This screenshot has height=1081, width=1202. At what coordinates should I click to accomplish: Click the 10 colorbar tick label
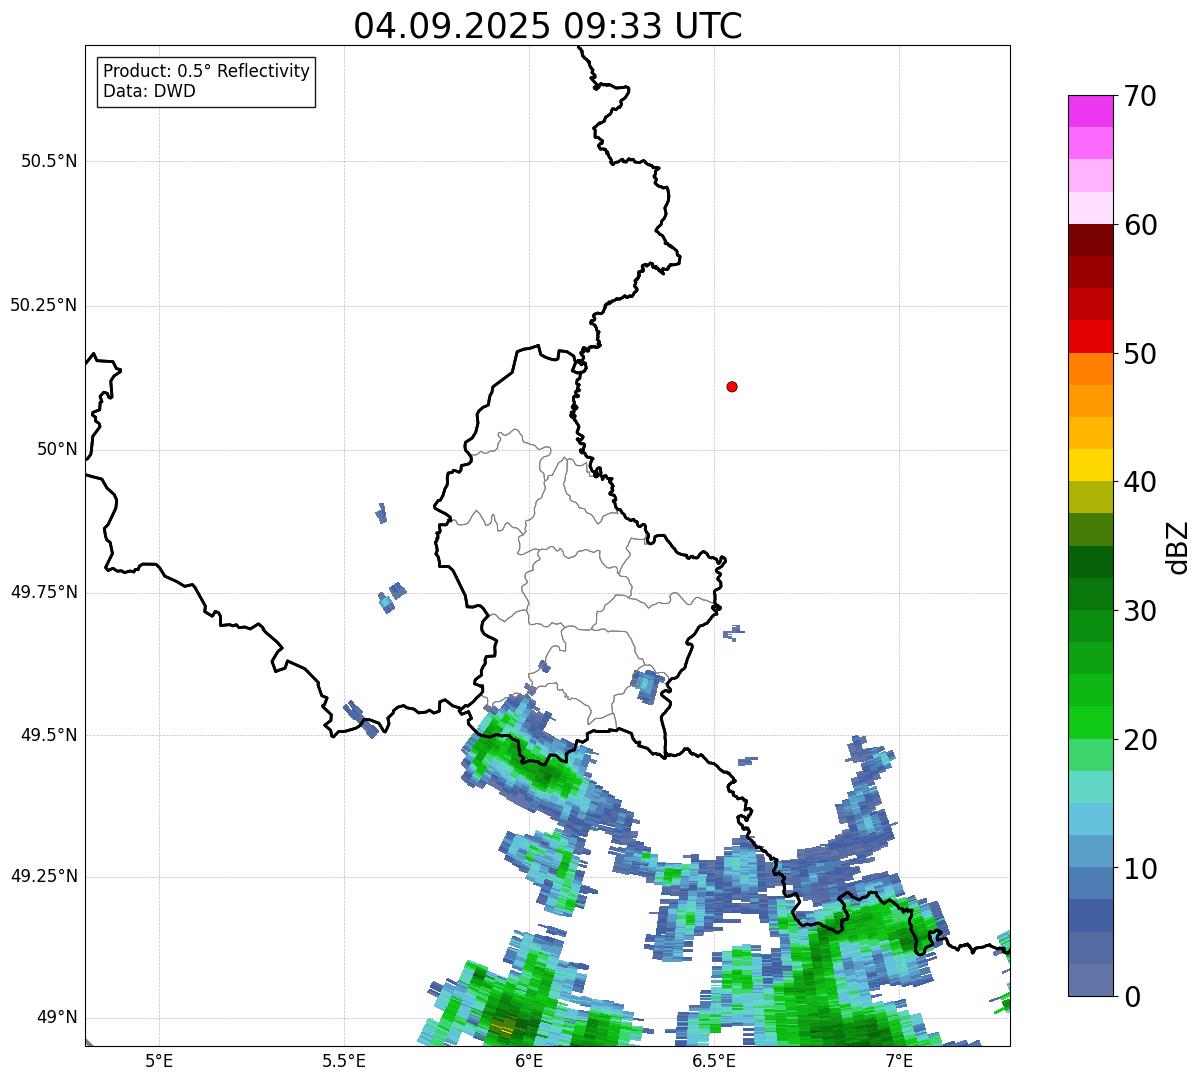1140,869
